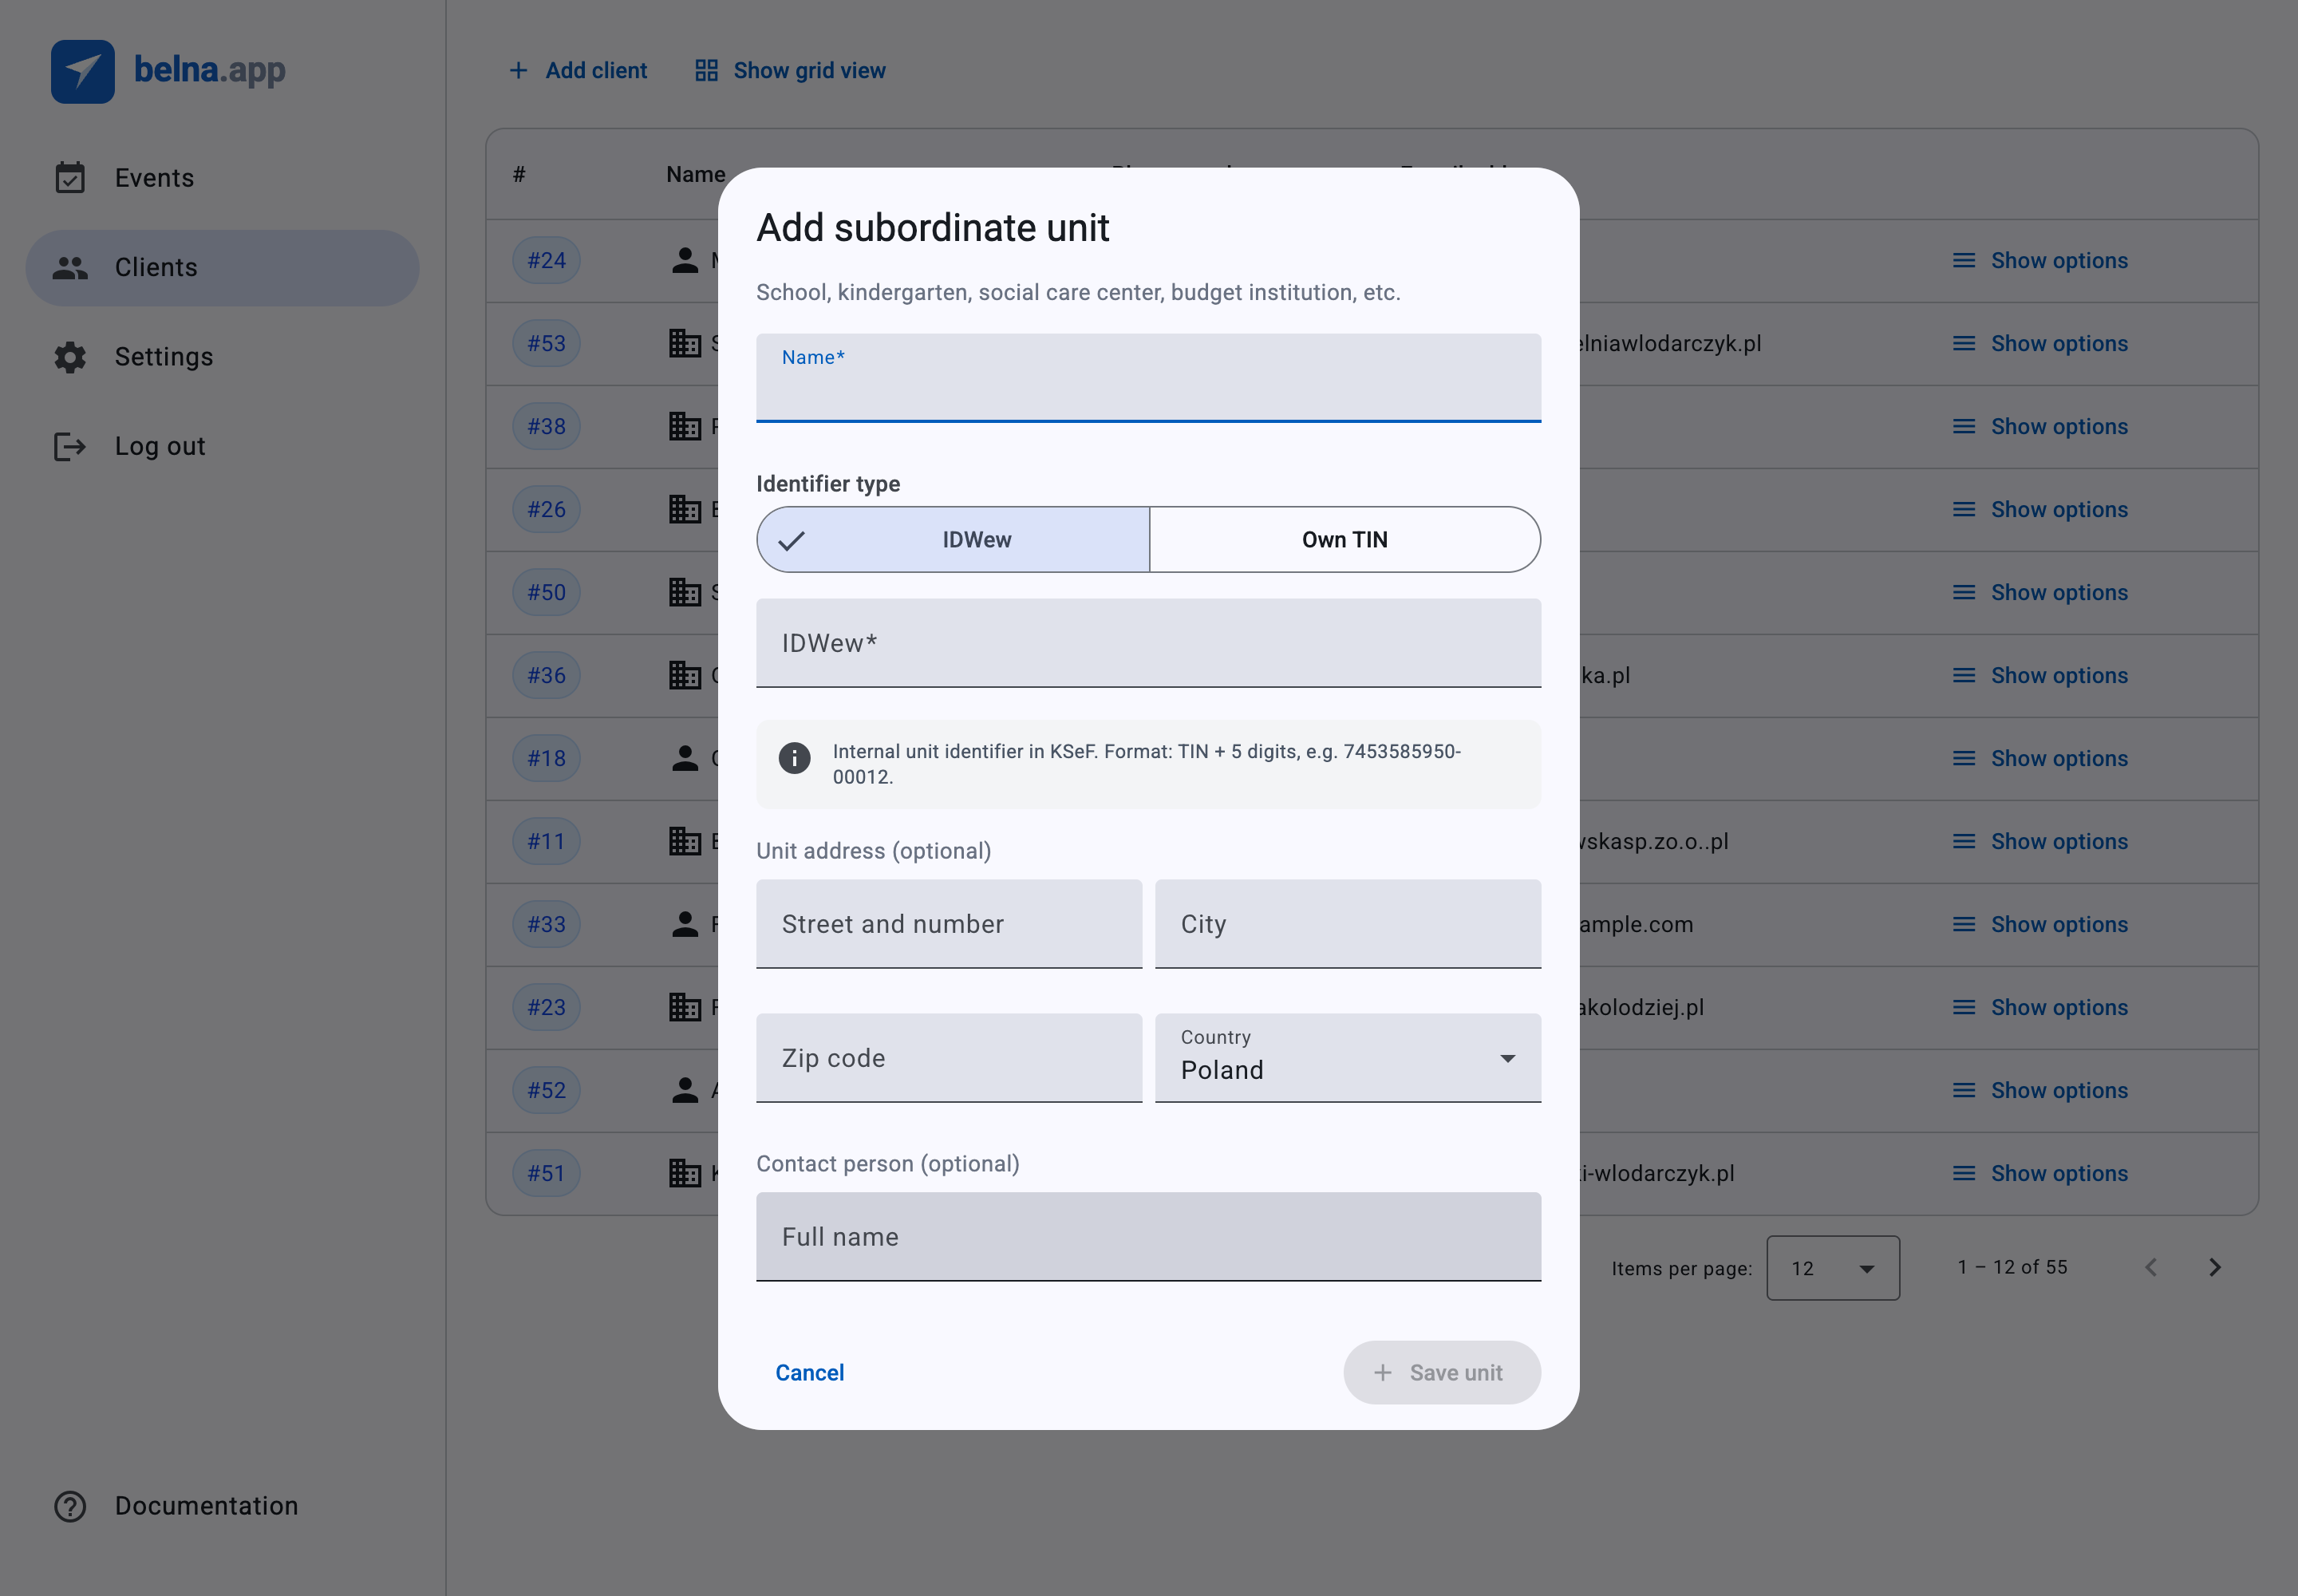Screen dimensions: 2298x1596
Task: Click building icon in row #51
Action: 684,1173
